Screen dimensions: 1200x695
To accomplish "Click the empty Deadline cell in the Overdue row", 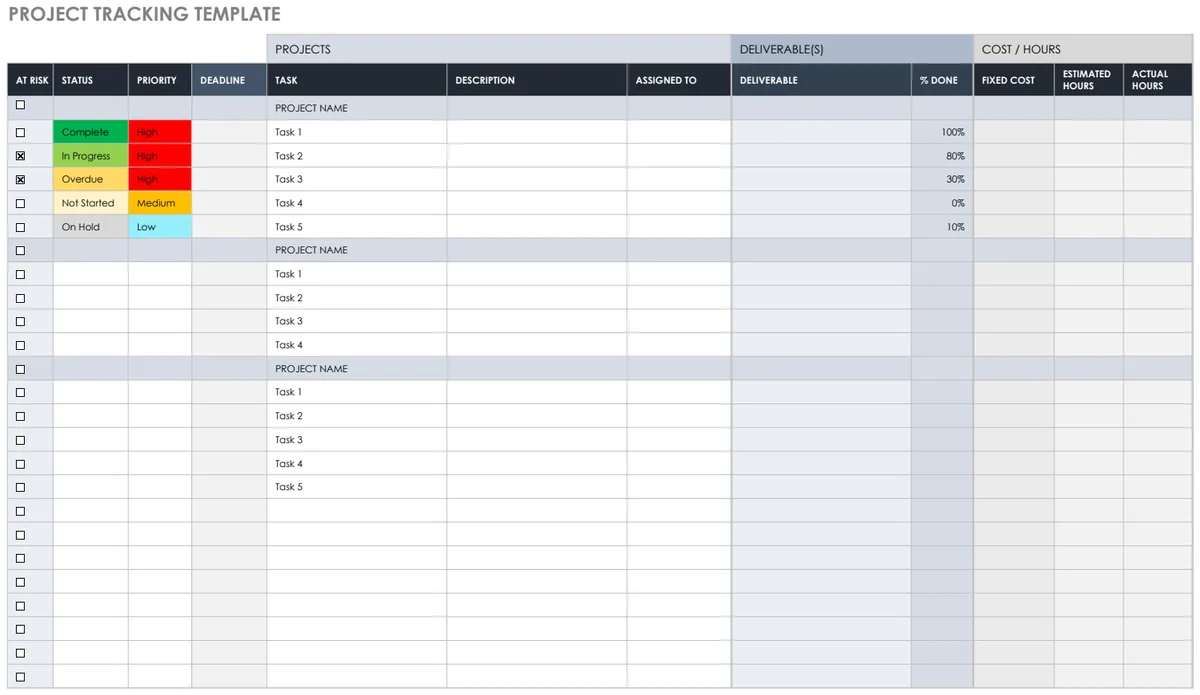I will 229,180.
